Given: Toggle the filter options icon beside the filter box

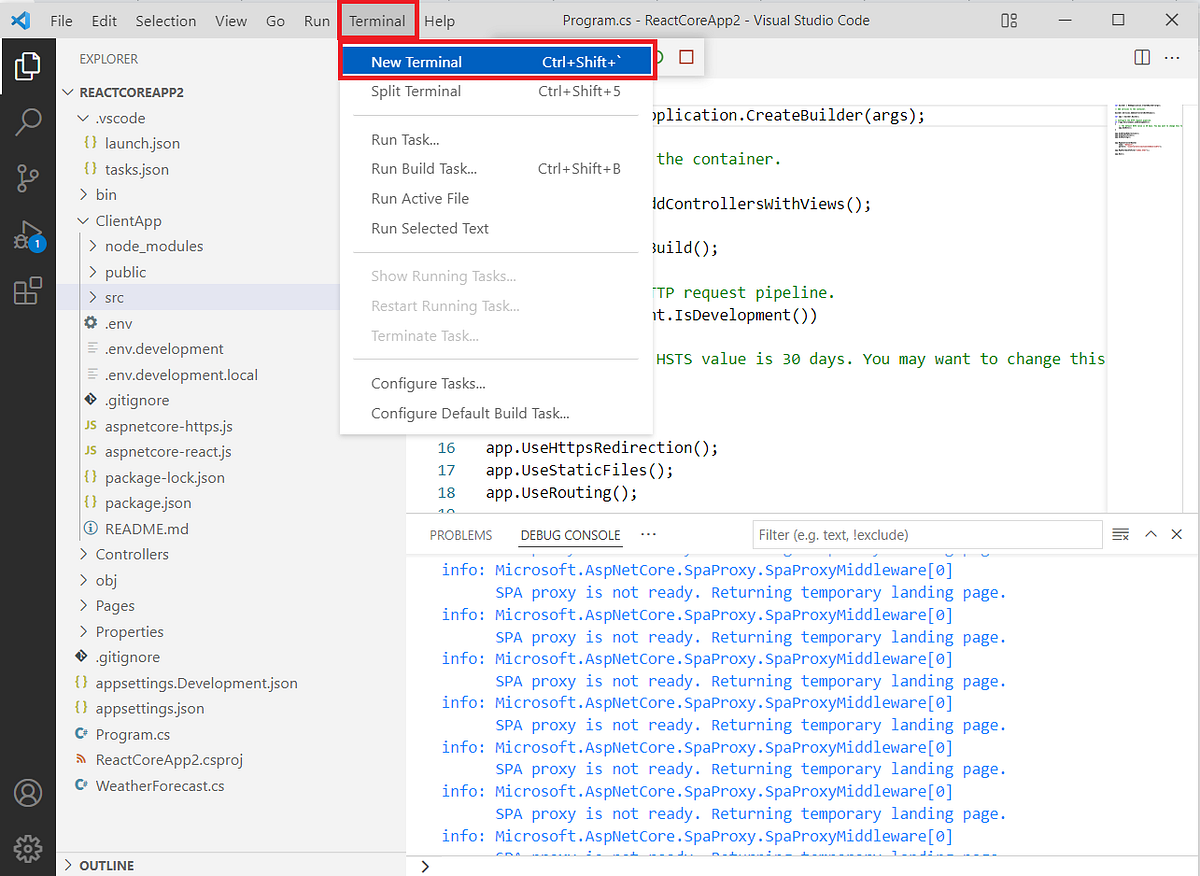Looking at the screenshot, I should pyautogui.click(x=1120, y=534).
